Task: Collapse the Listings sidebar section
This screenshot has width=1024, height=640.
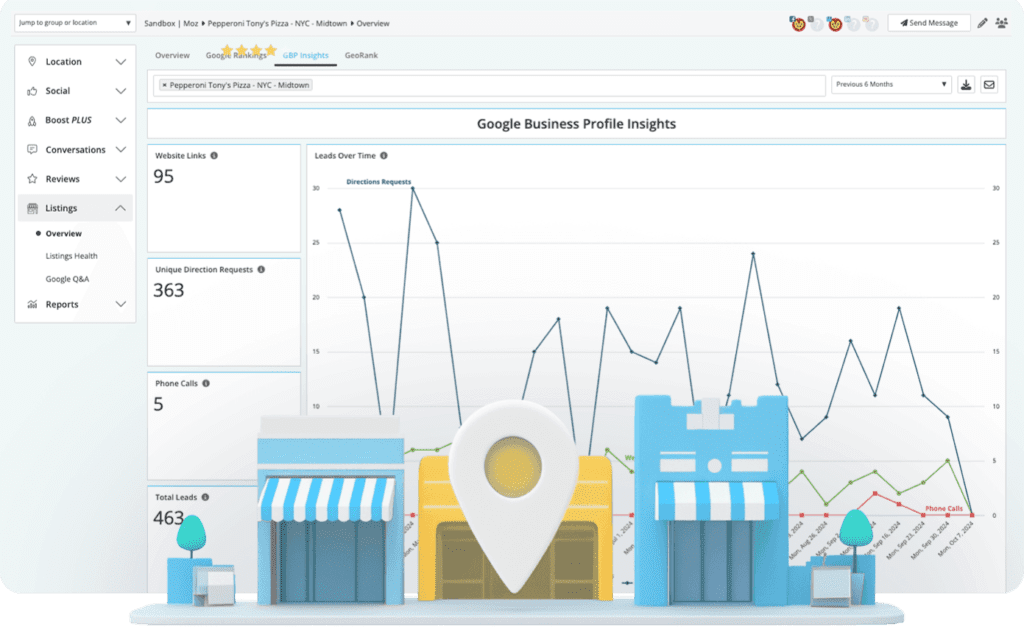Action: pyautogui.click(x=76, y=208)
